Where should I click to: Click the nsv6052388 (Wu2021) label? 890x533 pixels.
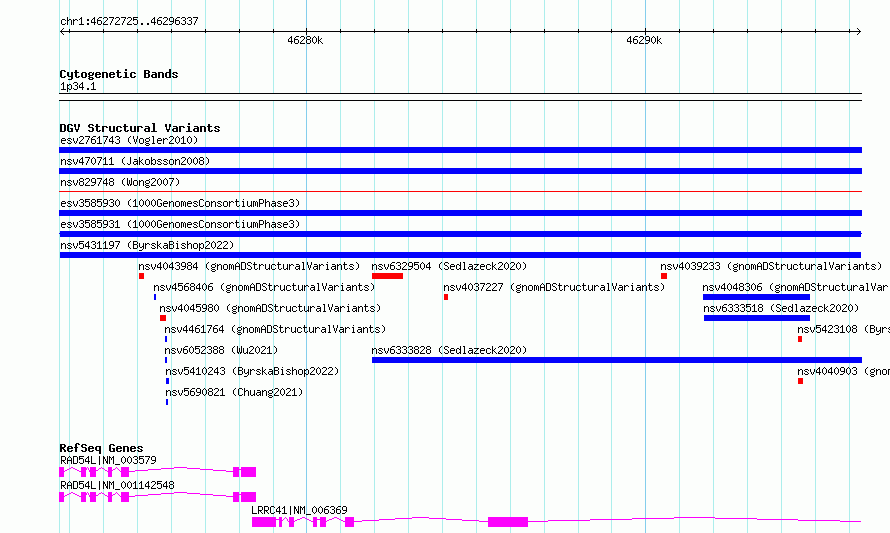tap(221, 350)
